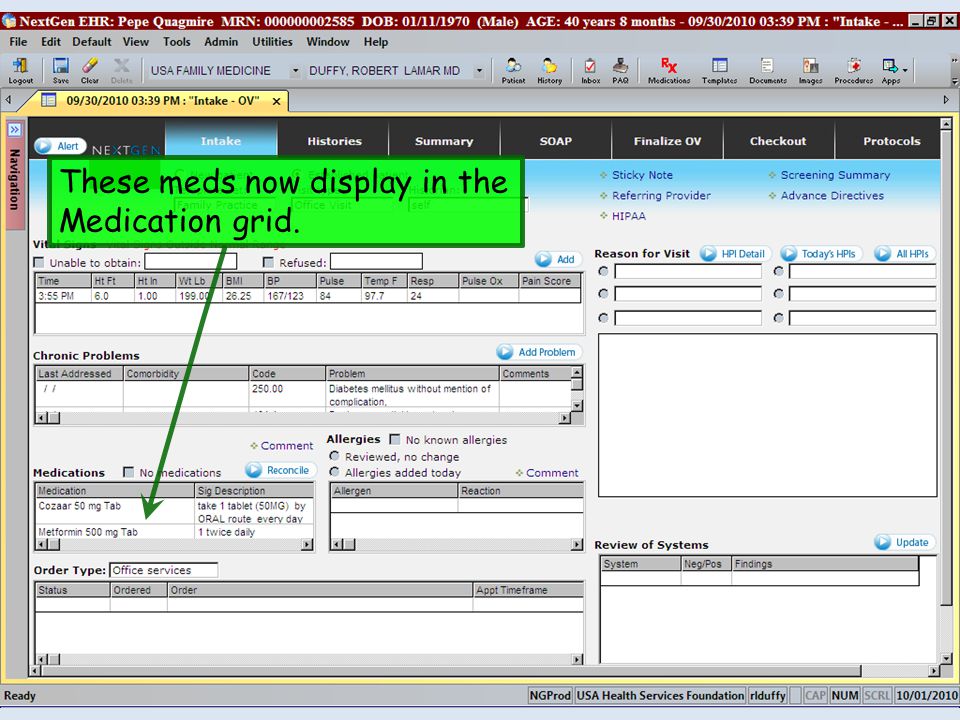Select first left Reason for Visit radio
Viewport: 960px width, 720px height.
click(x=604, y=271)
